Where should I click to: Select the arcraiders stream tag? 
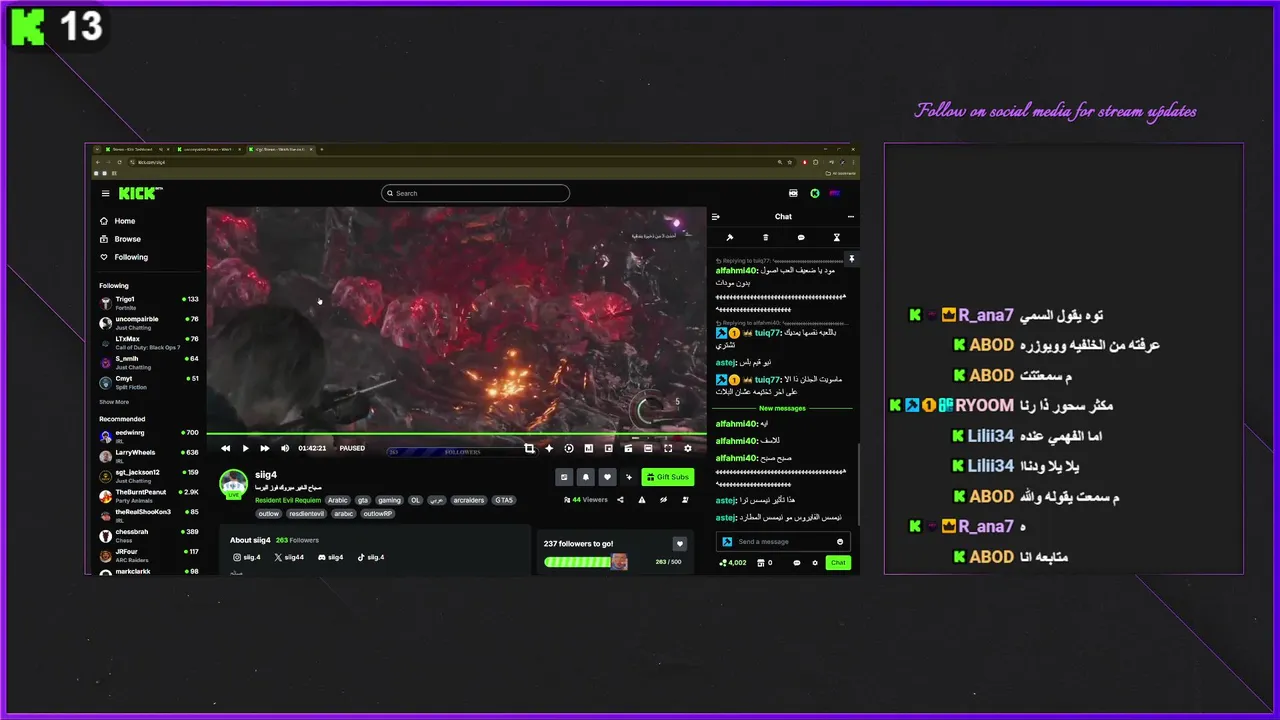tap(468, 500)
